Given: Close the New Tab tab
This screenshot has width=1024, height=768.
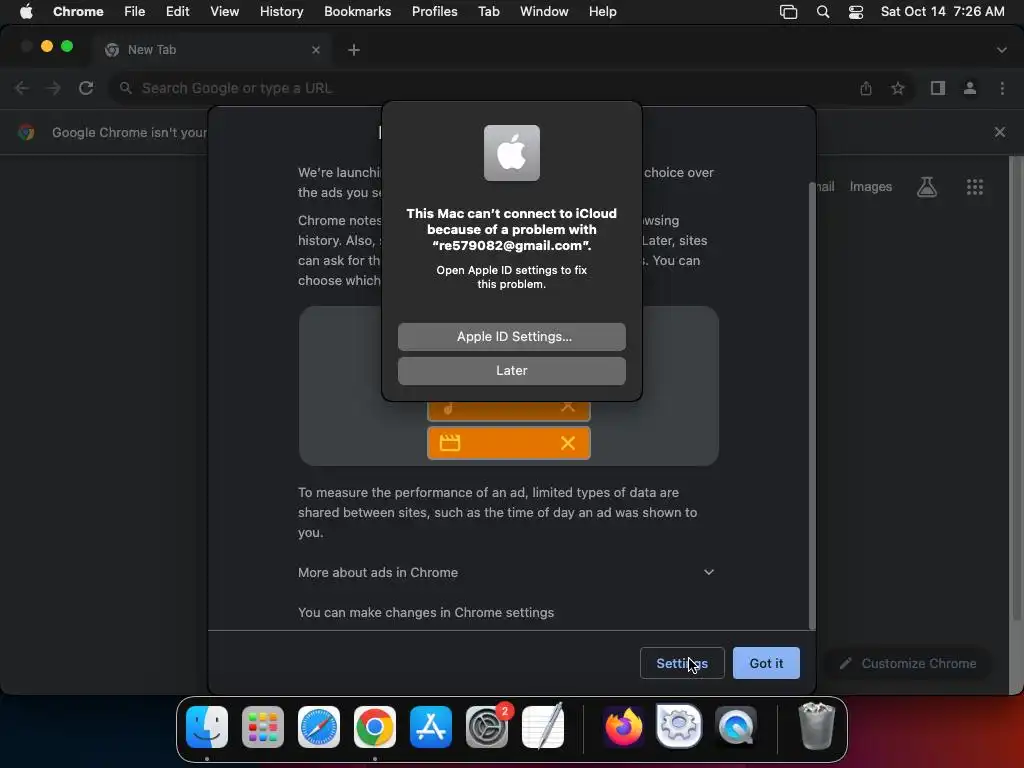Looking at the screenshot, I should coord(315,50).
